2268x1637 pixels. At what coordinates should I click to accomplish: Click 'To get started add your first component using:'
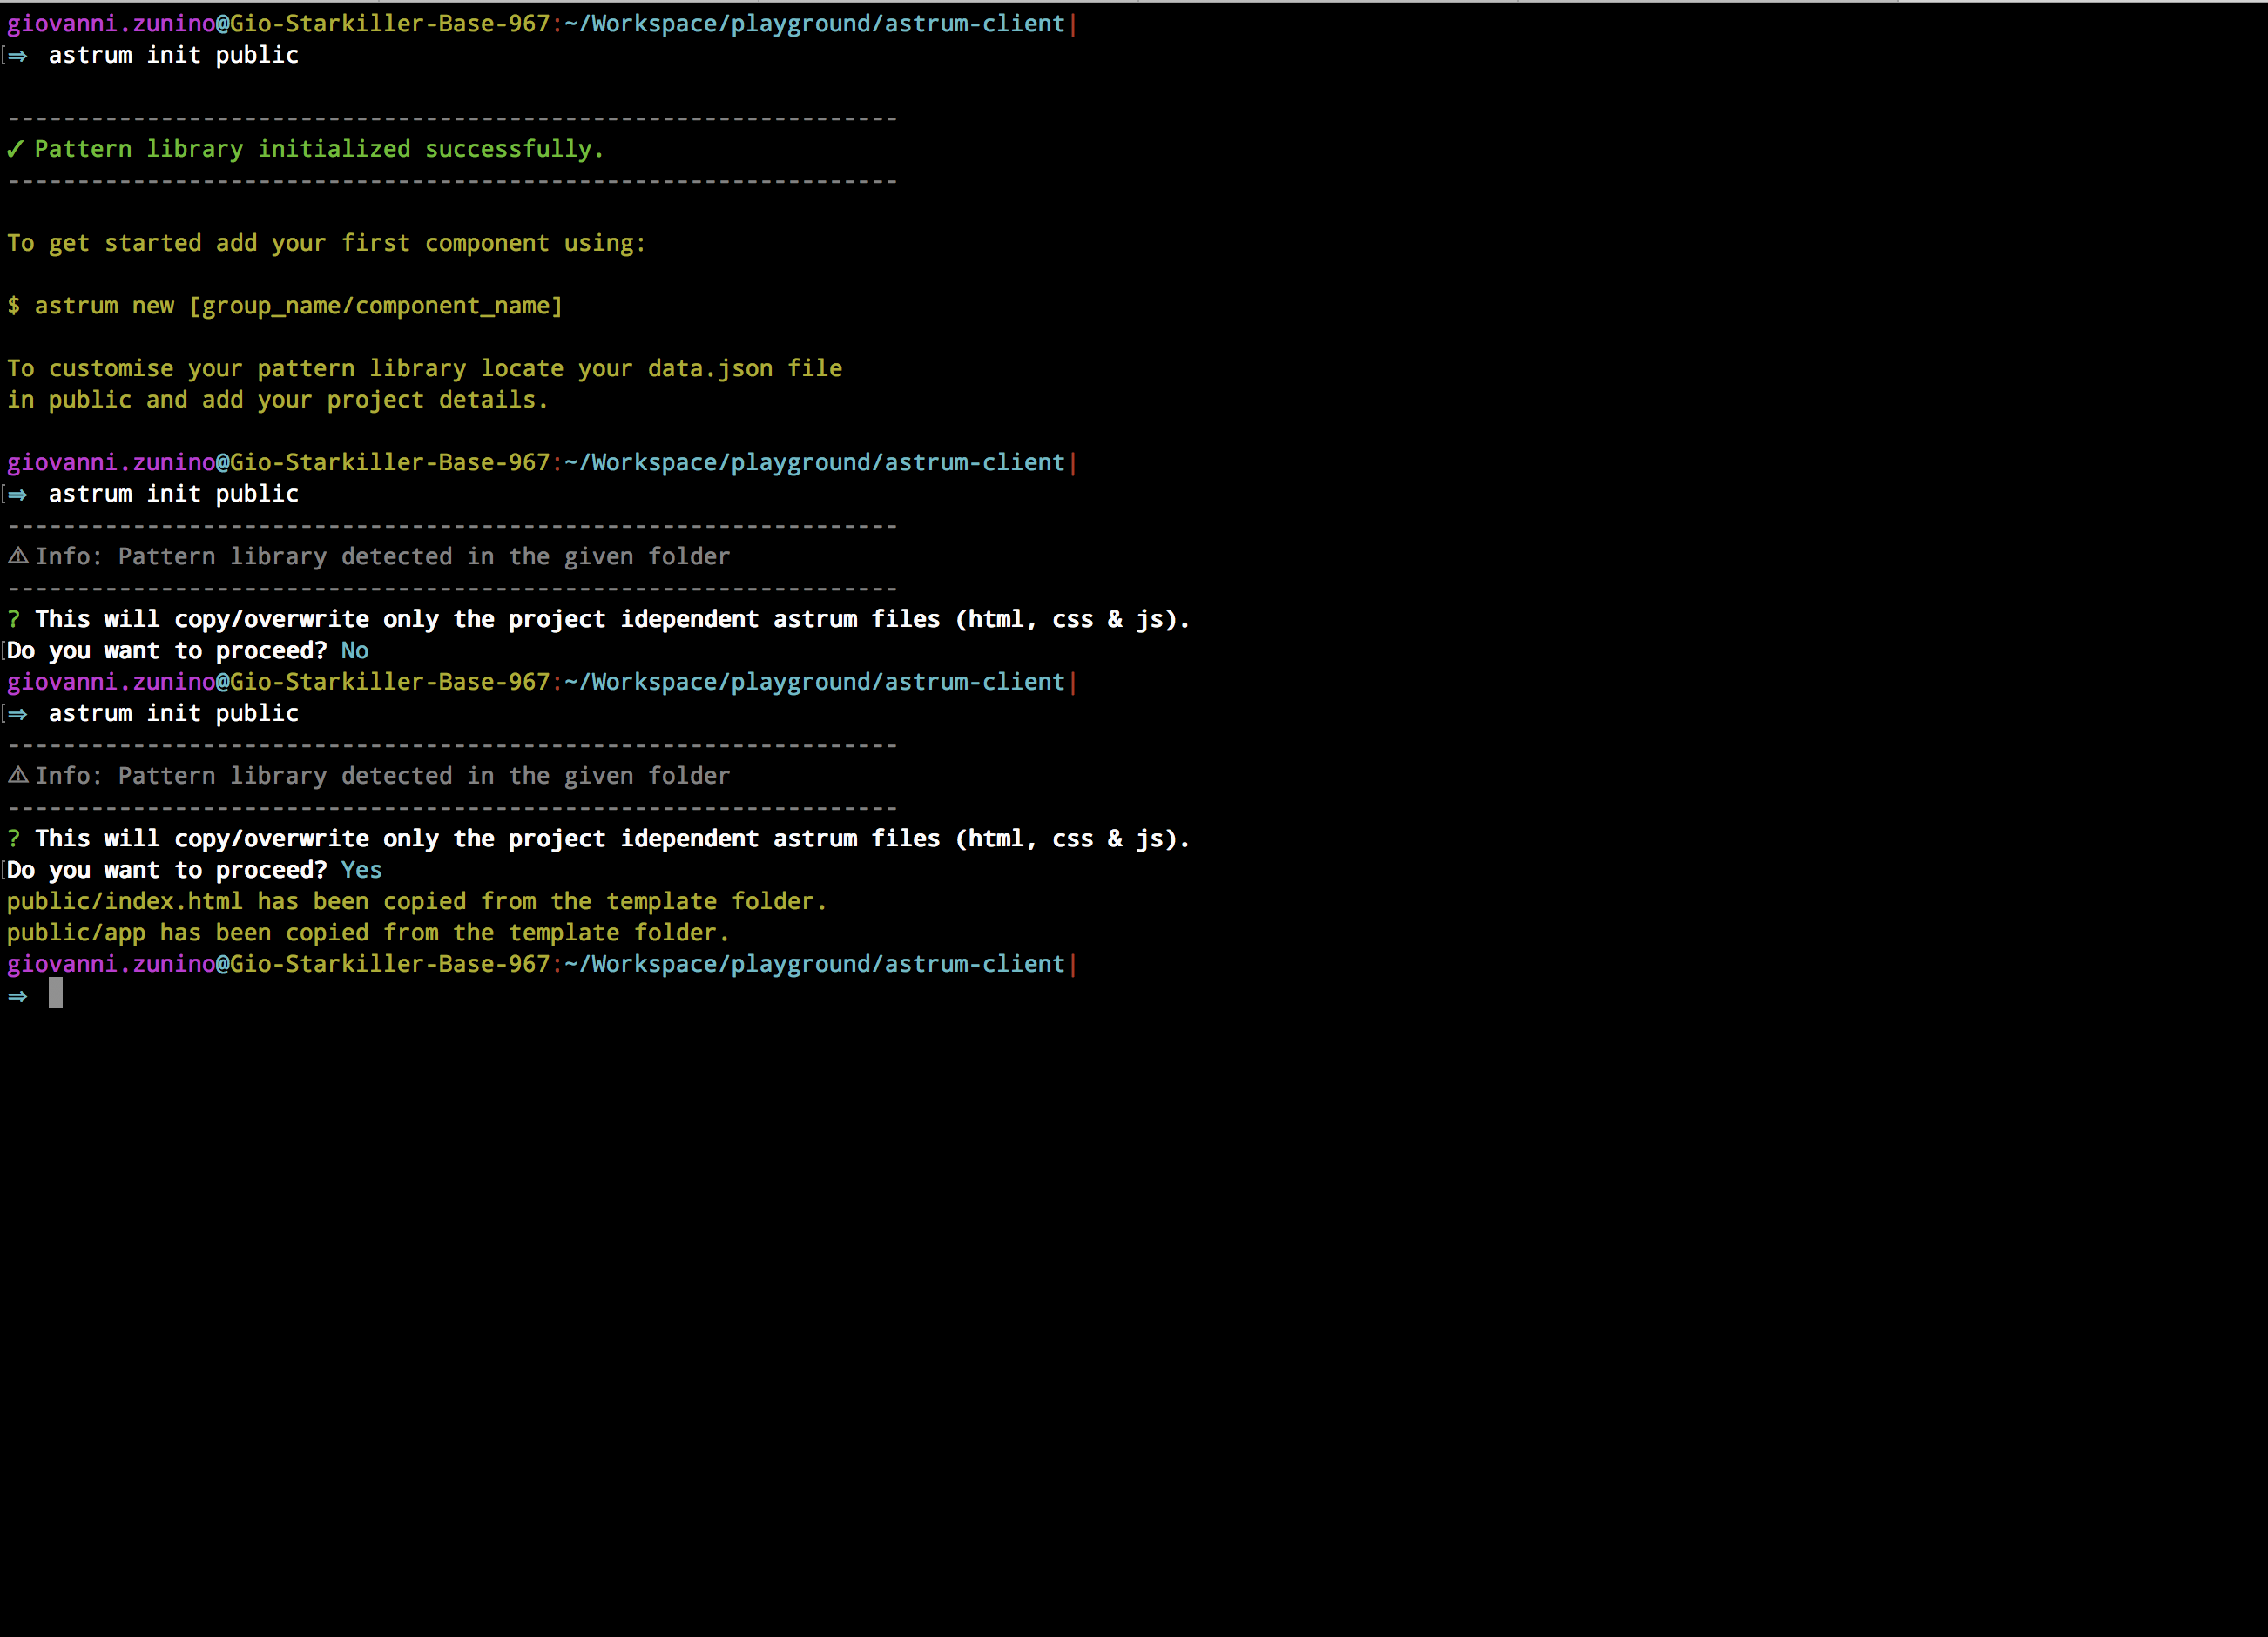click(327, 243)
